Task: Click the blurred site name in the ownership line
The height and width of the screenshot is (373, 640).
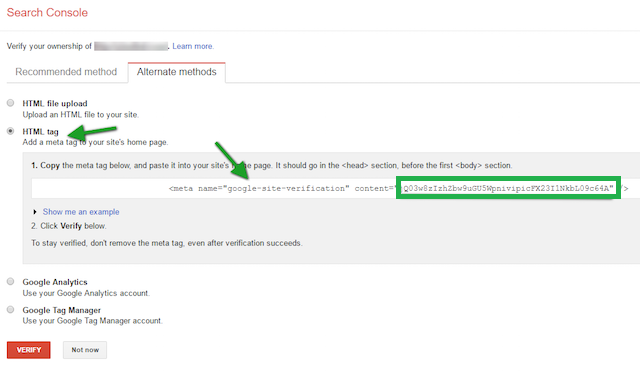Action: click(131, 46)
